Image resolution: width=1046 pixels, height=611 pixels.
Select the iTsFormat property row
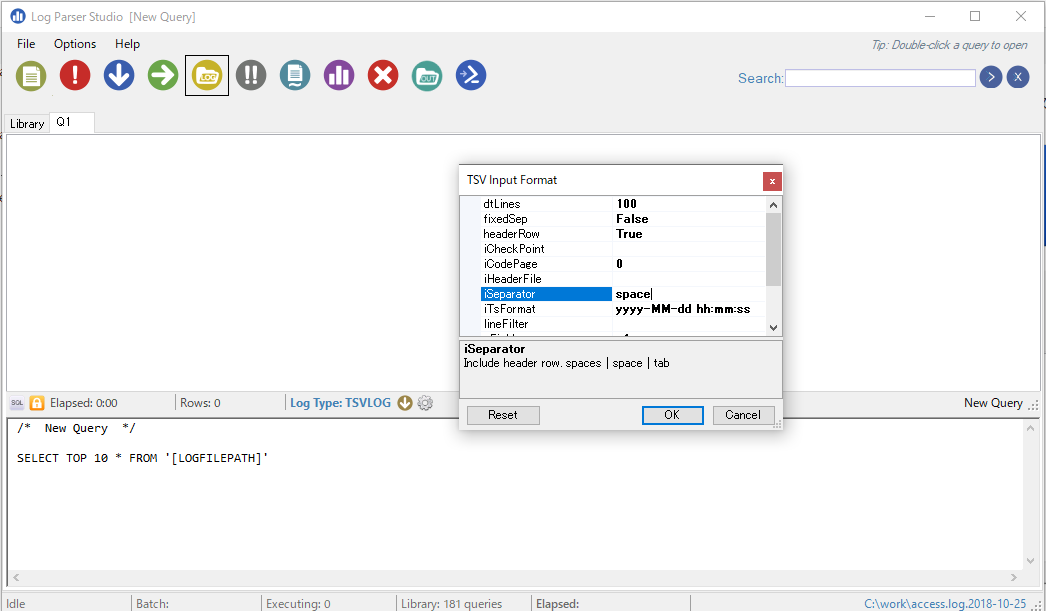point(622,309)
